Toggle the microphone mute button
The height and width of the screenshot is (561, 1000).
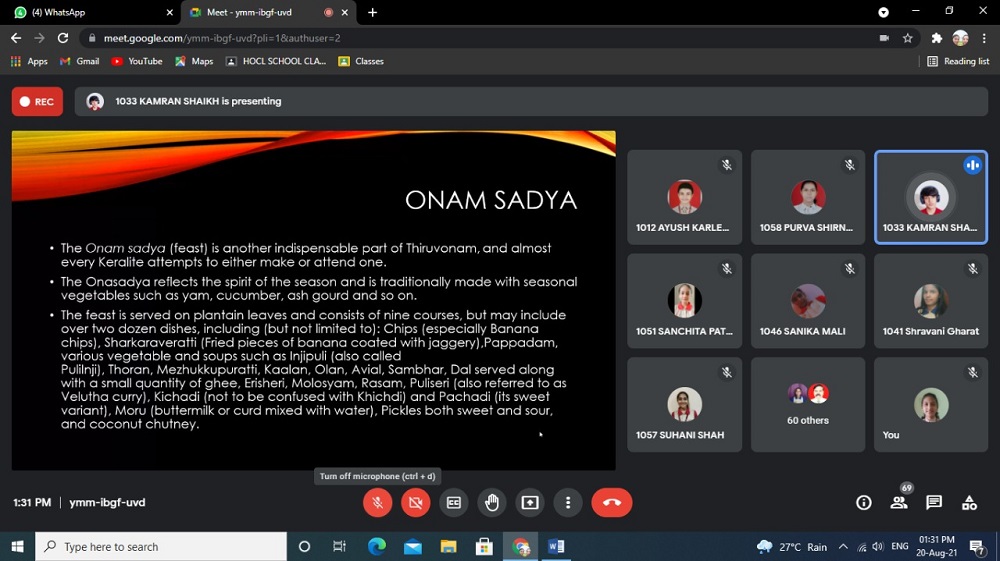click(x=377, y=502)
